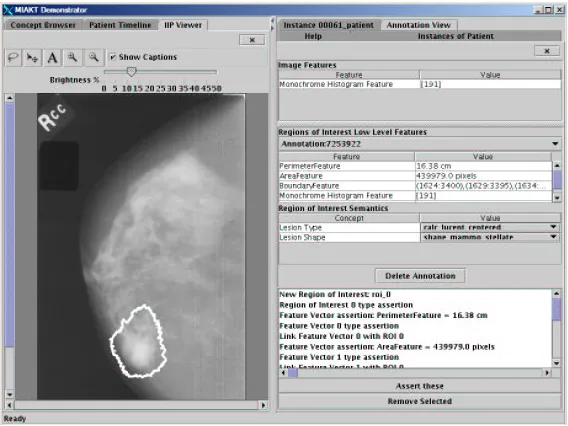Image resolution: width=568 pixels, height=426 pixels.
Task: Click assertion log scroll up arrow
Action: pyautogui.click(x=556, y=294)
